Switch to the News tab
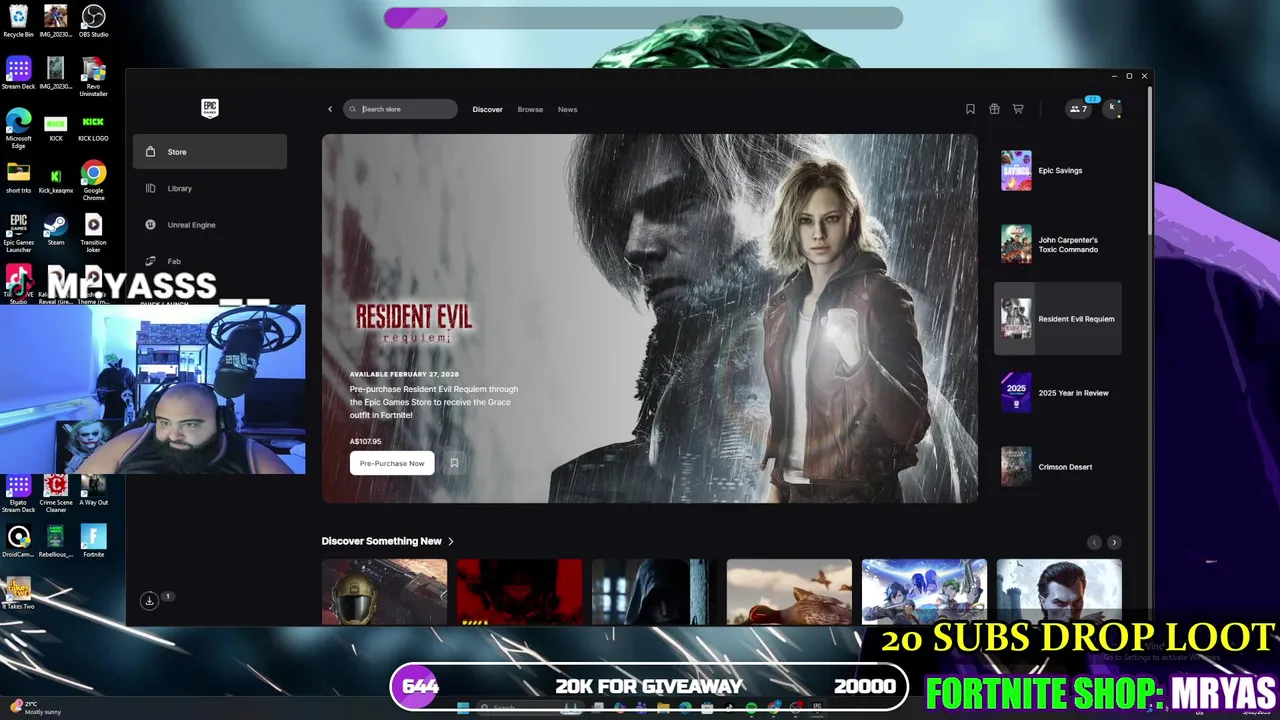This screenshot has height=720, width=1280. tap(567, 109)
